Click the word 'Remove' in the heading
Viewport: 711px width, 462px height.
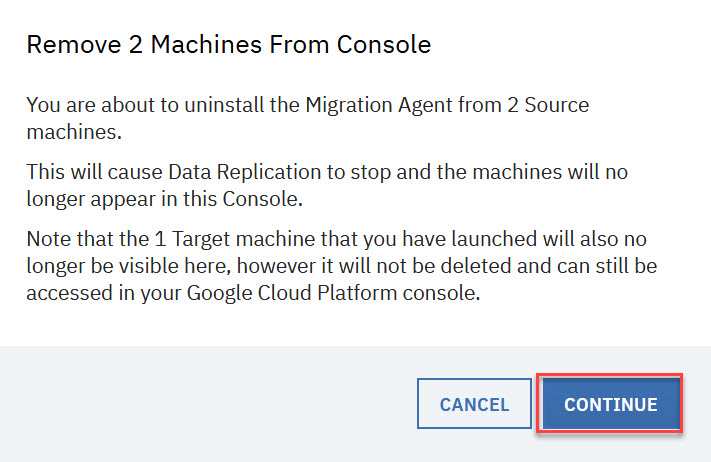[x=60, y=45]
